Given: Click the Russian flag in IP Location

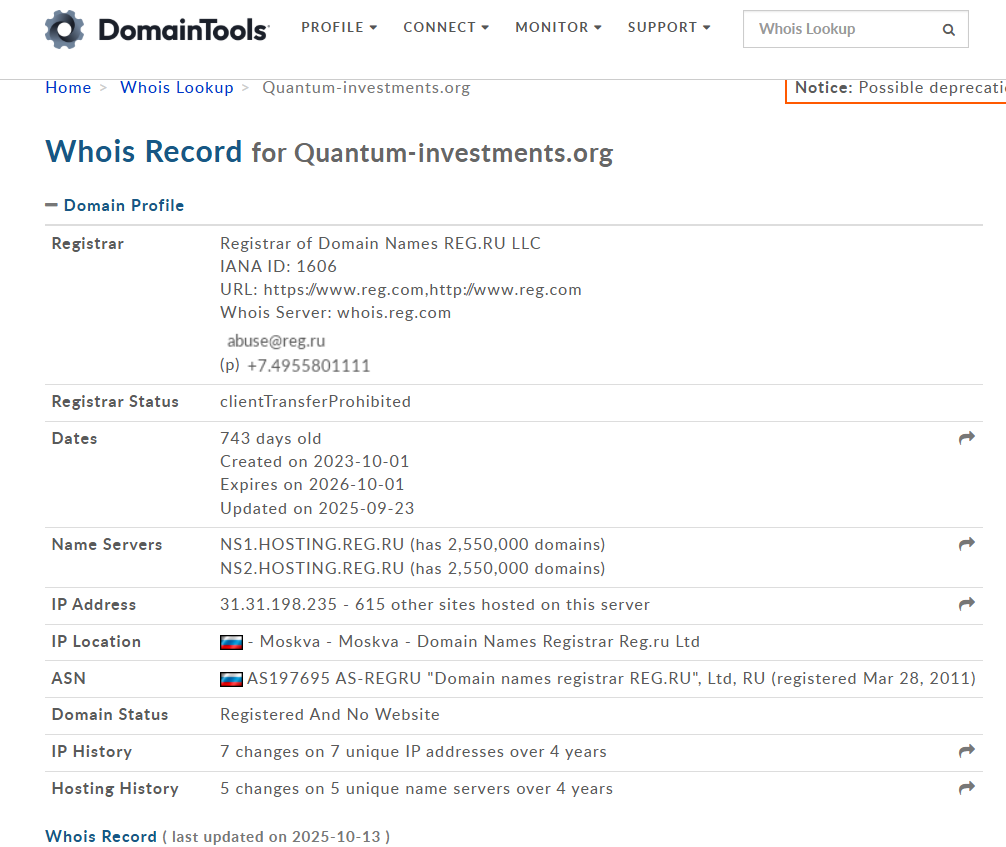Looking at the screenshot, I should (x=231, y=642).
